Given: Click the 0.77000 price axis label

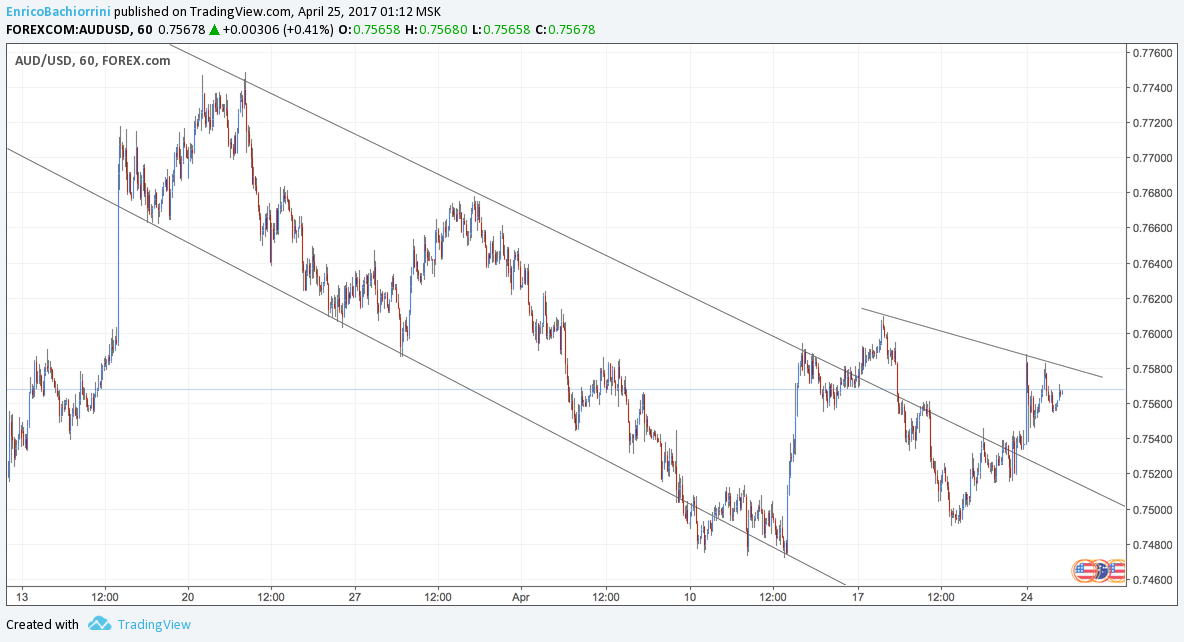Looking at the screenshot, I should pos(1152,158).
